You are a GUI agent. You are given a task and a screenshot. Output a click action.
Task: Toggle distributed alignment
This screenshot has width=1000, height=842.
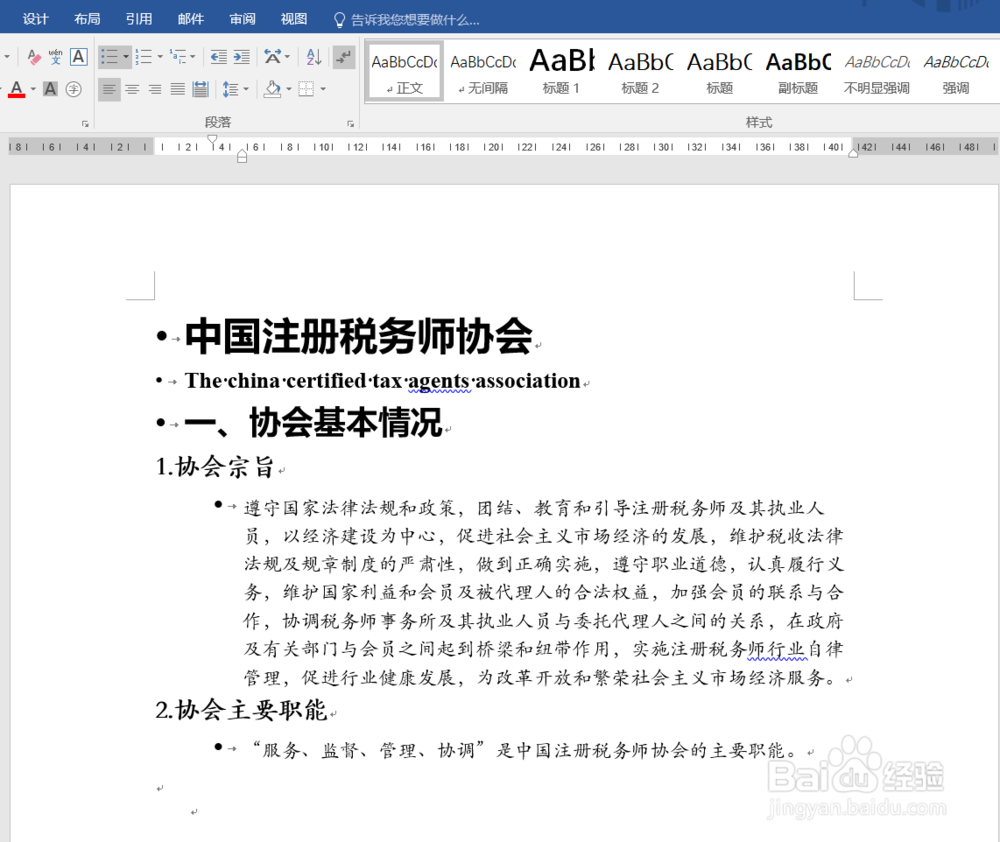201,89
